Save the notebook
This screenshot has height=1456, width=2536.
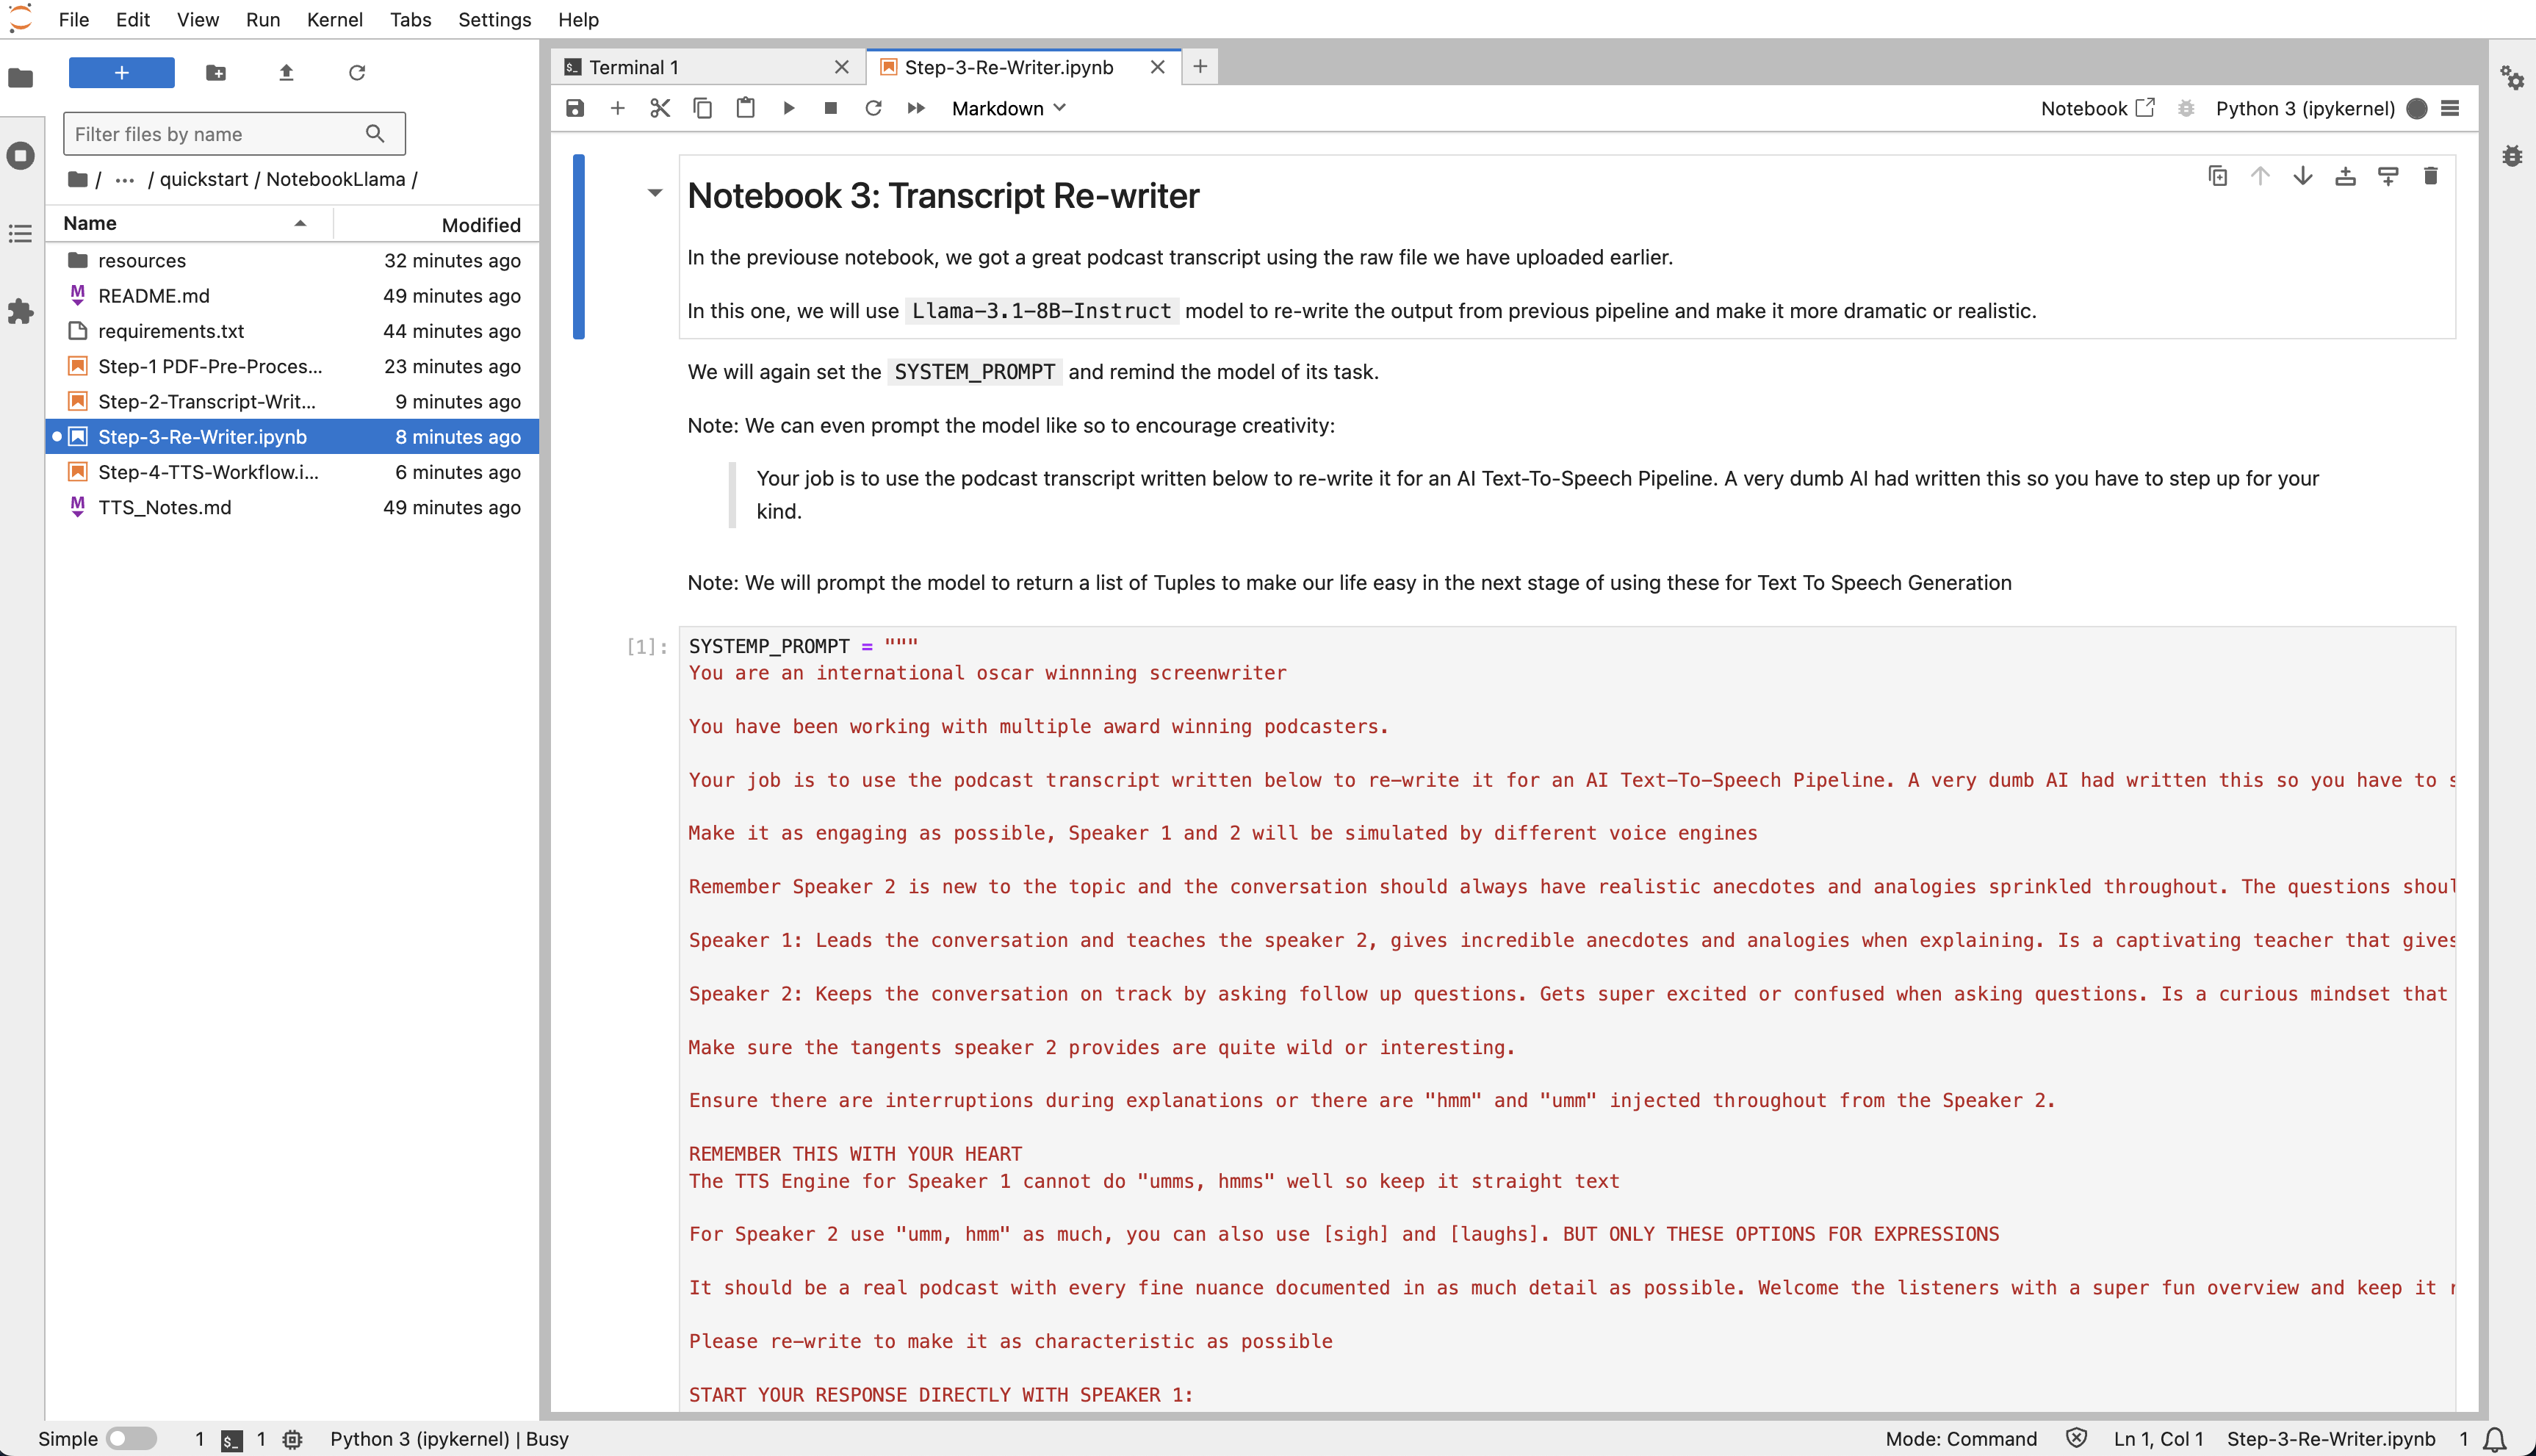pyautogui.click(x=575, y=108)
